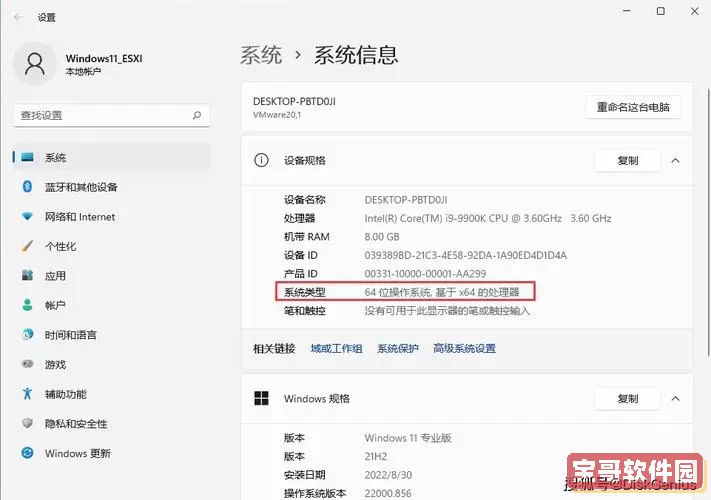The height and width of the screenshot is (500, 711).
Task: Click the Windows logo icon beside Windows 规格
Action: click(261, 398)
